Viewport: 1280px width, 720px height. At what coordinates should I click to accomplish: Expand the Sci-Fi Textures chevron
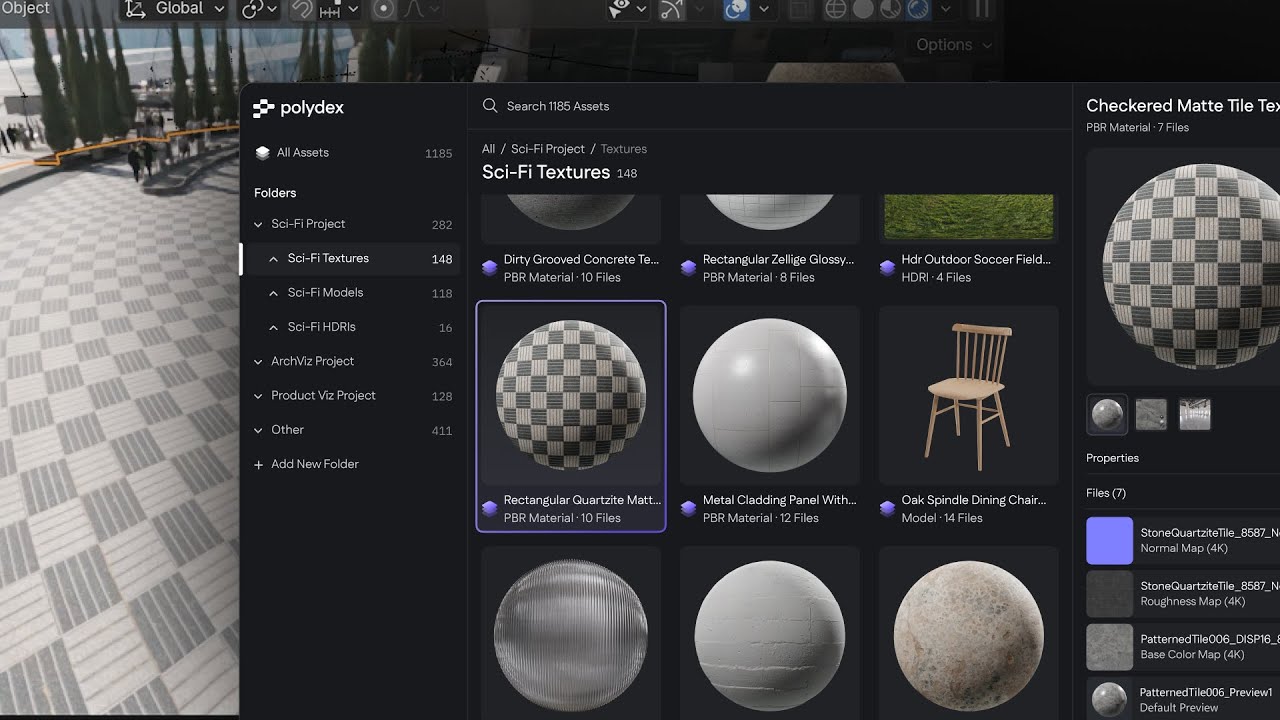click(274, 259)
